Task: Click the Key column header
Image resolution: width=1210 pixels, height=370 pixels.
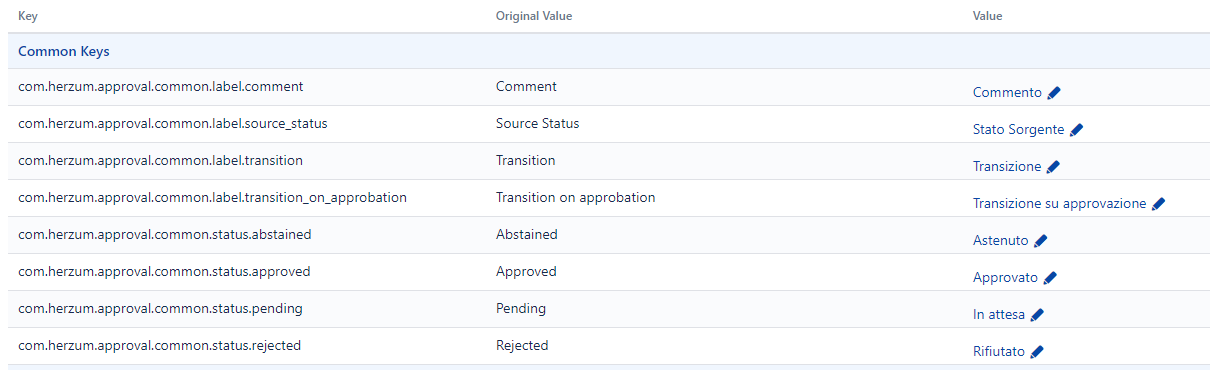Action: (x=28, y=17)
